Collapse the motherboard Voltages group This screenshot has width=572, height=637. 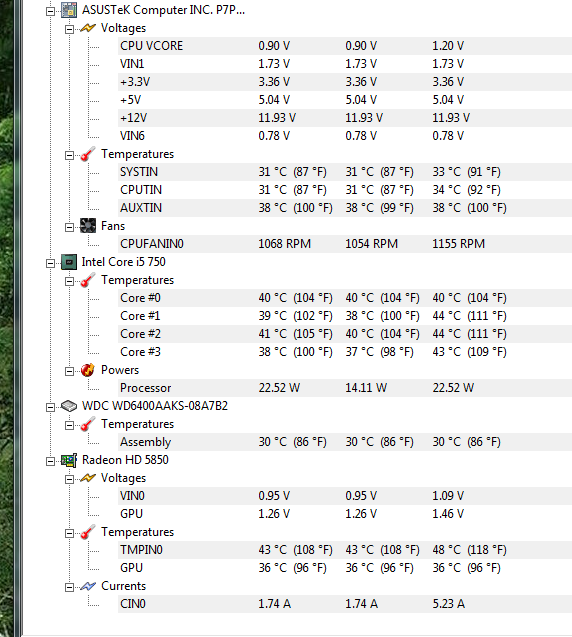pos(69,29)
